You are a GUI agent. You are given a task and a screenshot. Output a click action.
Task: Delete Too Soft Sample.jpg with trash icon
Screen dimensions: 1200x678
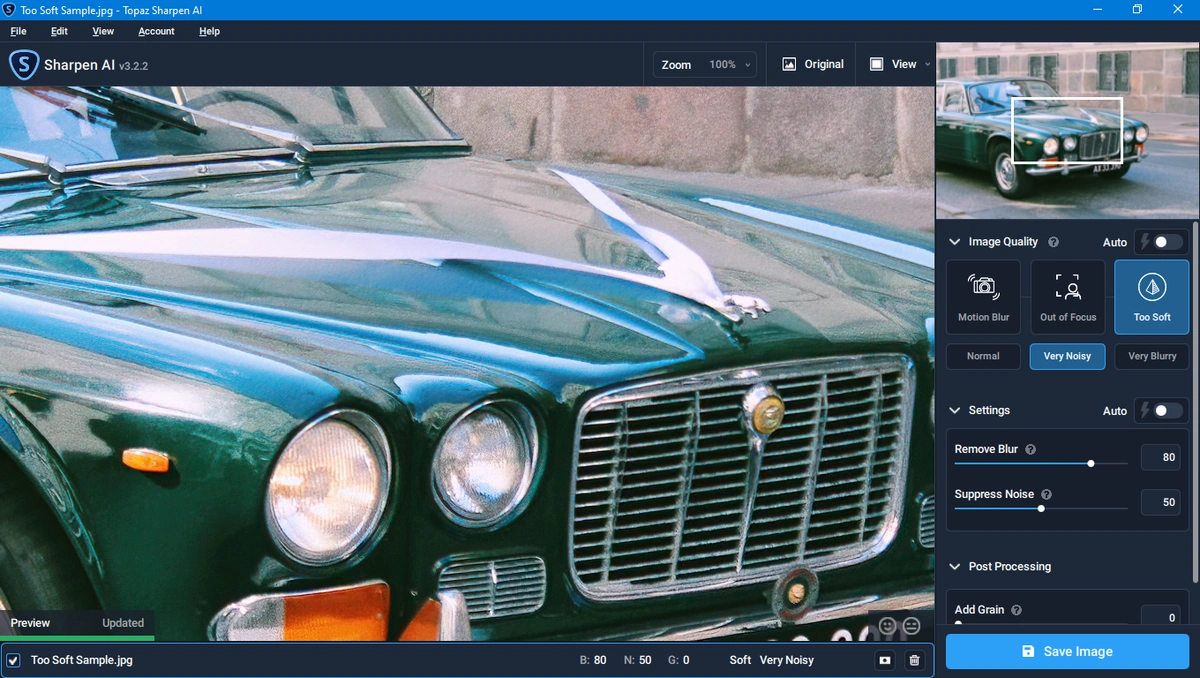pyautogui.click(x=914, y=660)
